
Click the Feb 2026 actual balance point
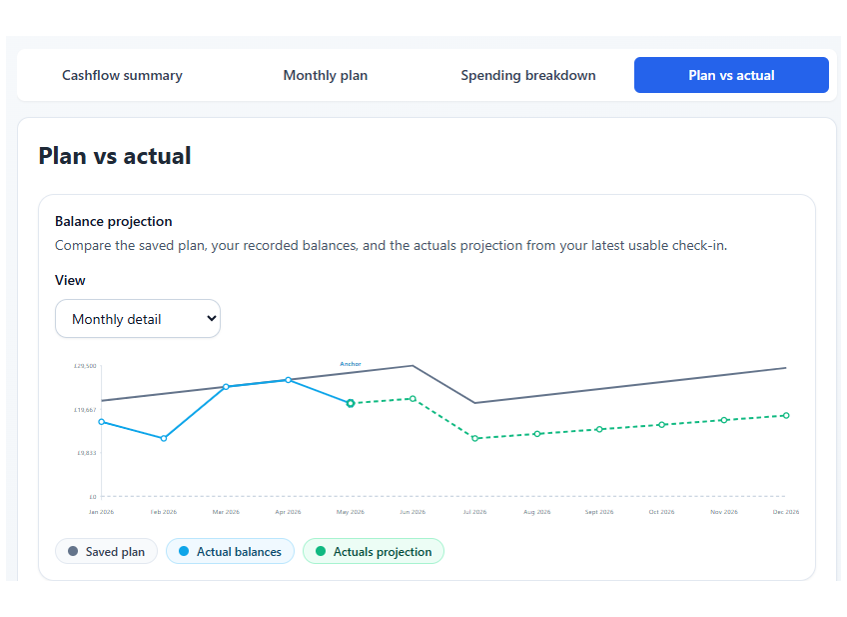(x=164, y=438)
